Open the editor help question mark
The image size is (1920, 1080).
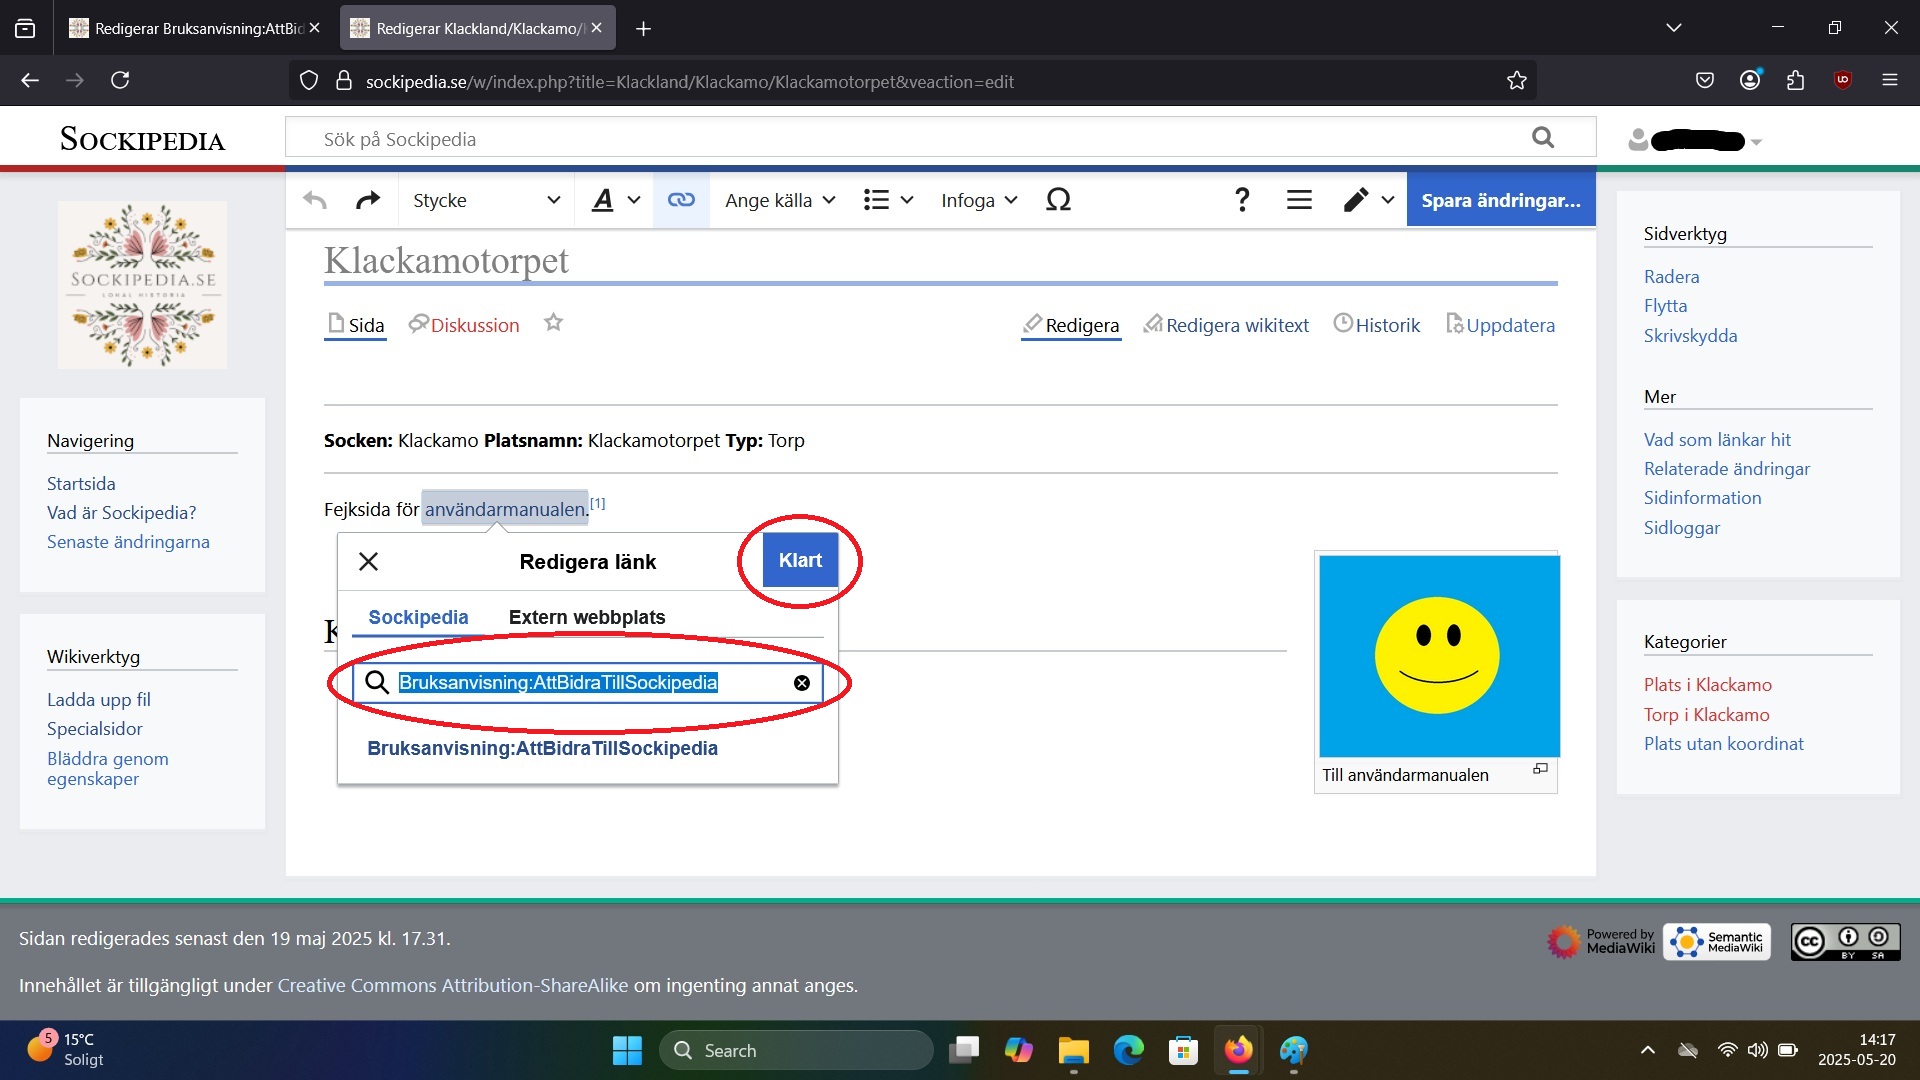point(1242,200)
